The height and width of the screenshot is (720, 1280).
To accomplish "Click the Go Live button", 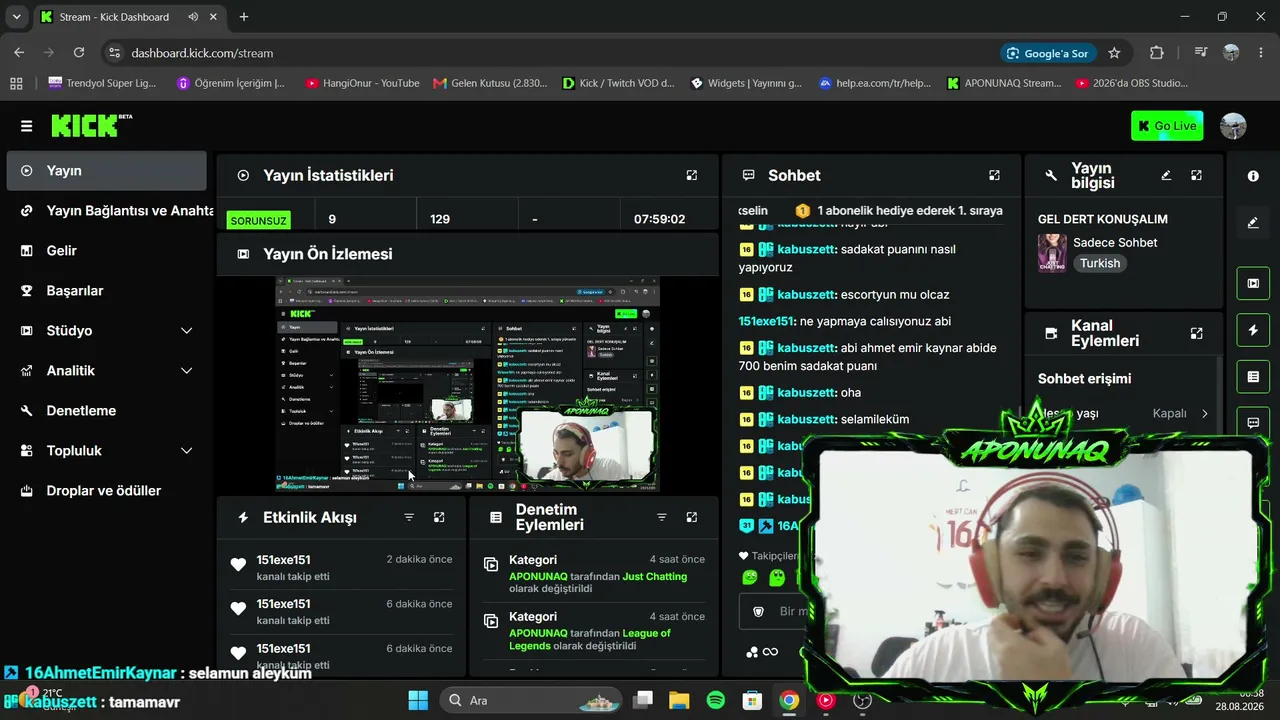I will (1167, 126).
